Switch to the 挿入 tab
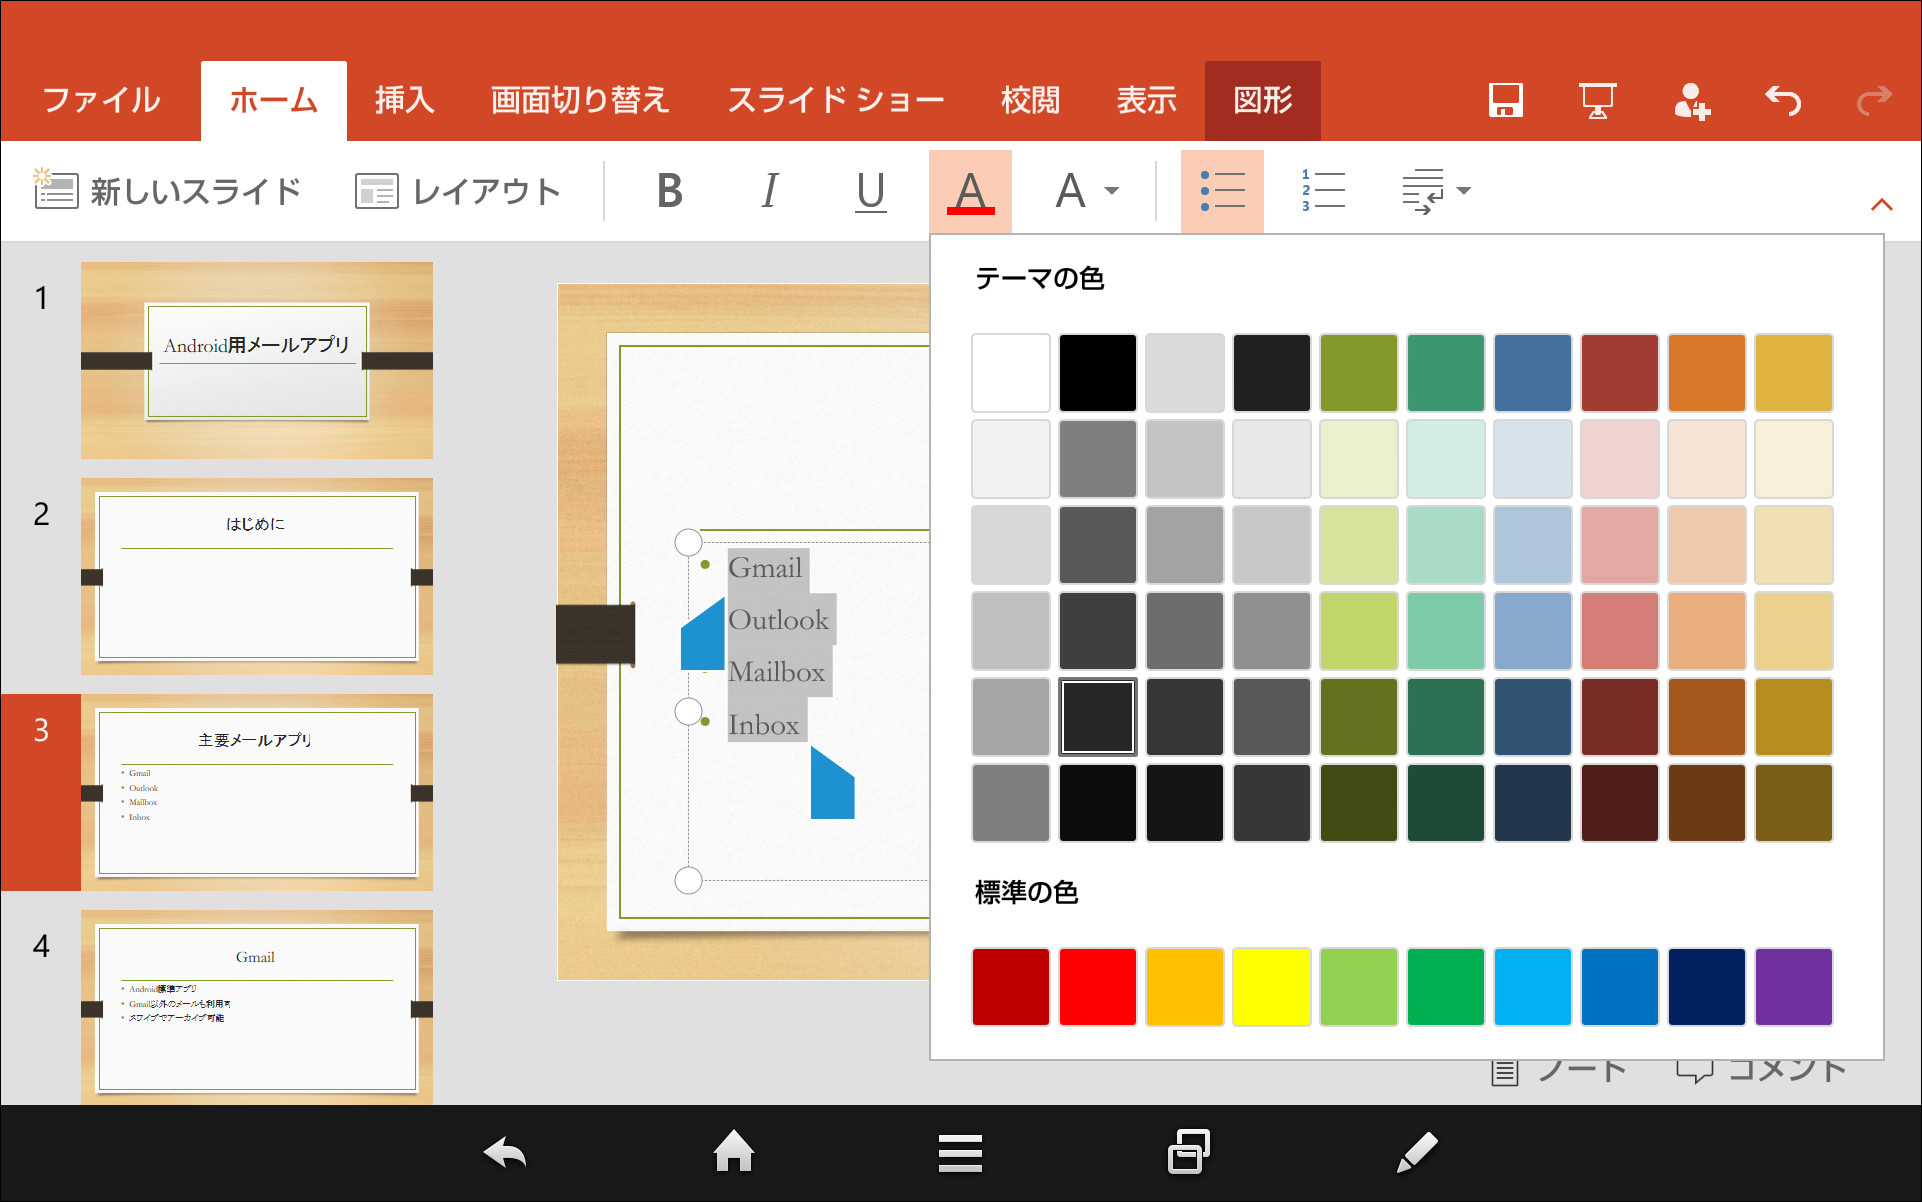This screenshot has width=1922, height=1202. click(x=403, y=100)
